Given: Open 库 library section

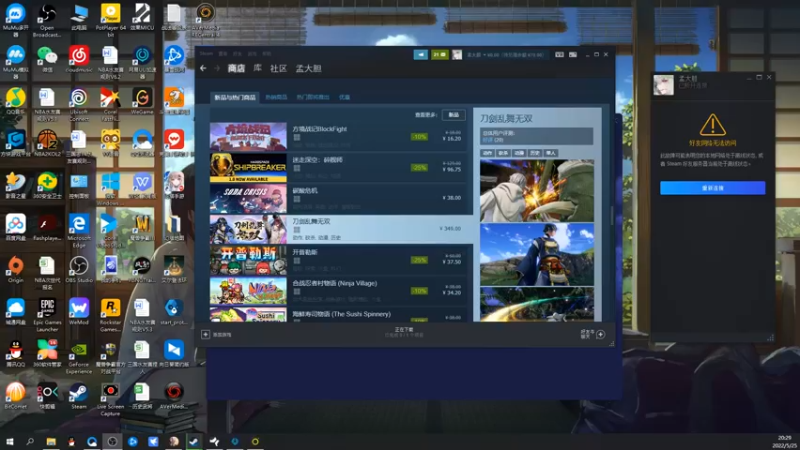Looking at the screenshot, I should pyautogui.click(x=258, y=68).
